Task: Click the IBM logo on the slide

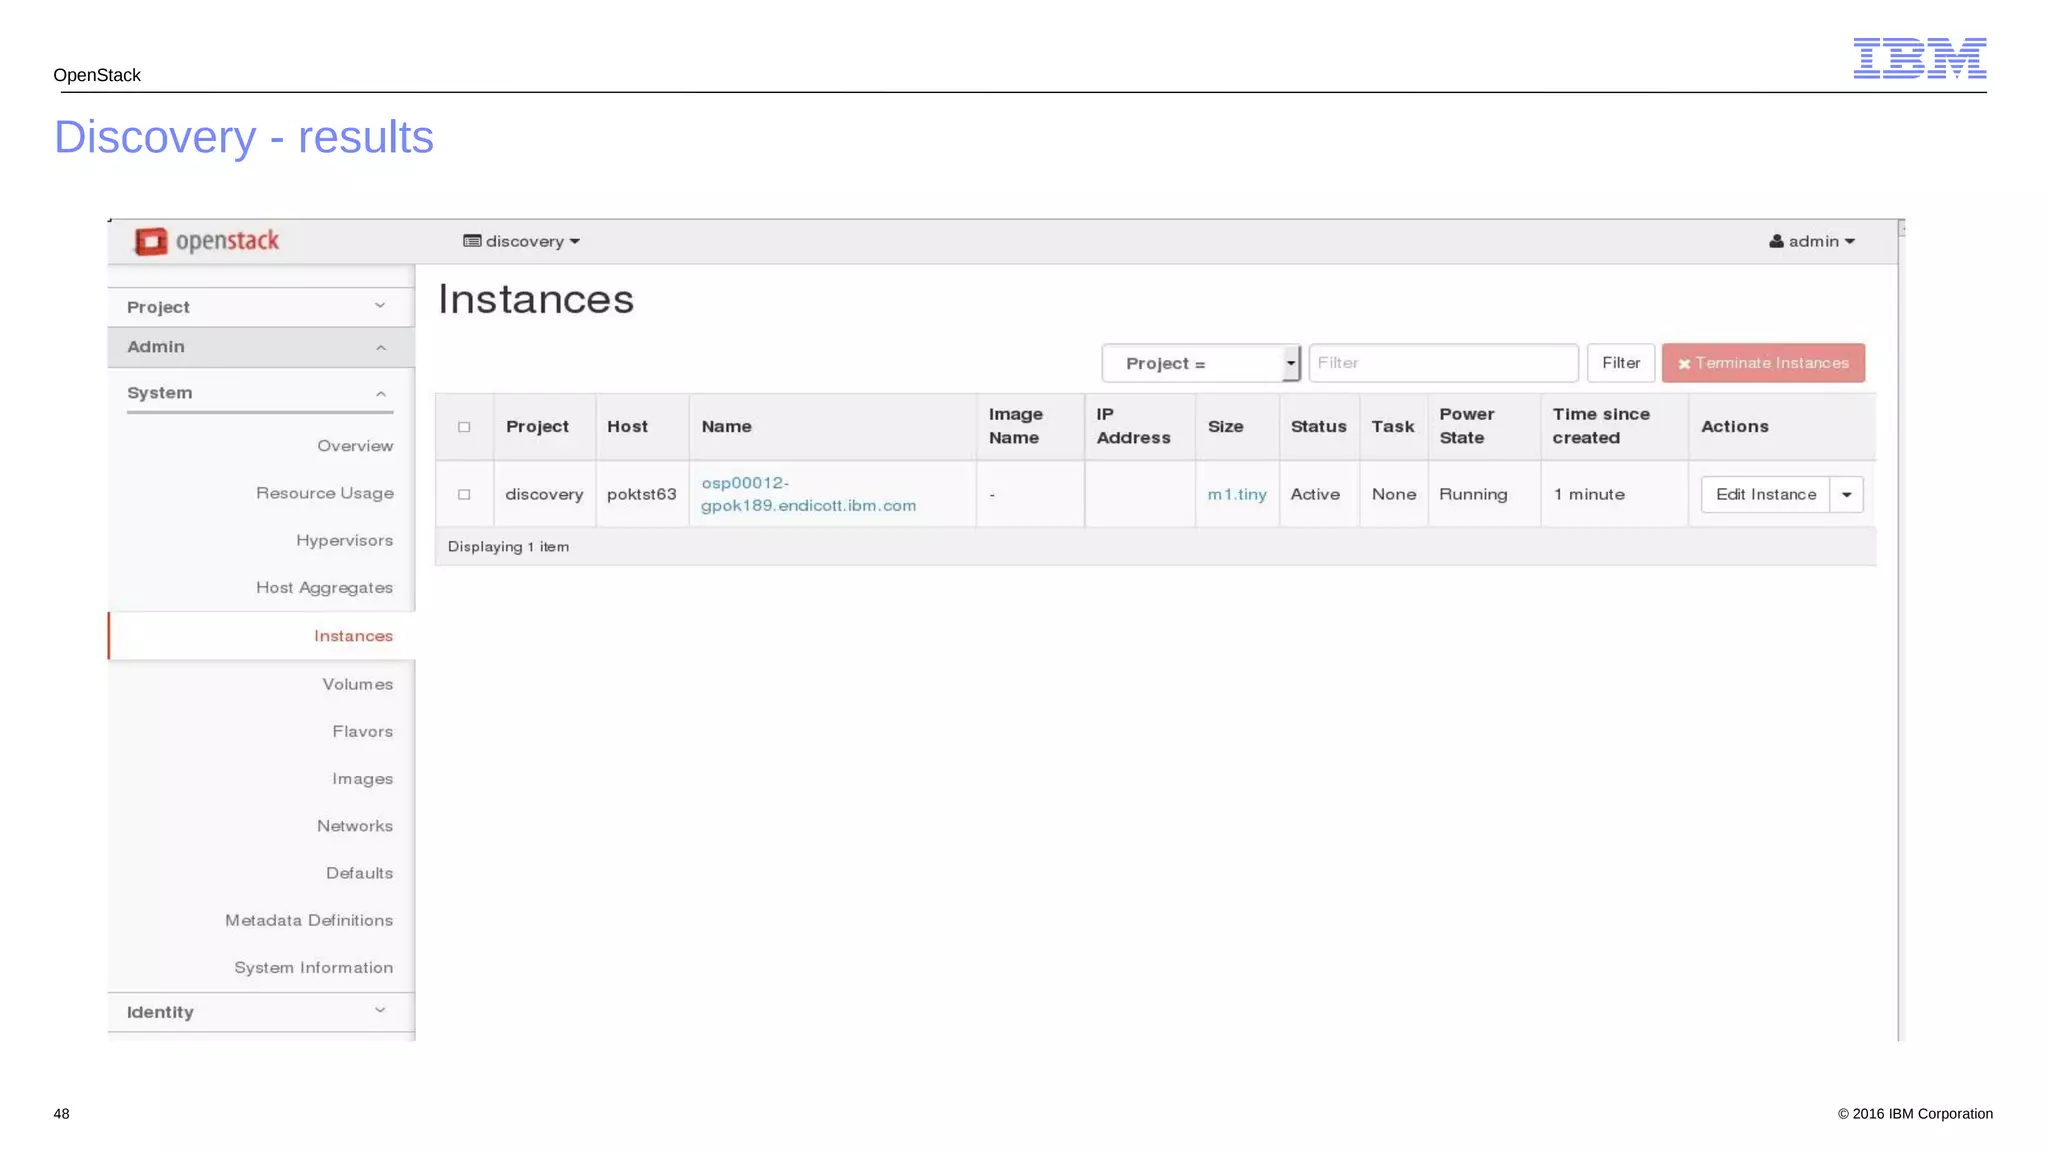Action: (1919, 58)
